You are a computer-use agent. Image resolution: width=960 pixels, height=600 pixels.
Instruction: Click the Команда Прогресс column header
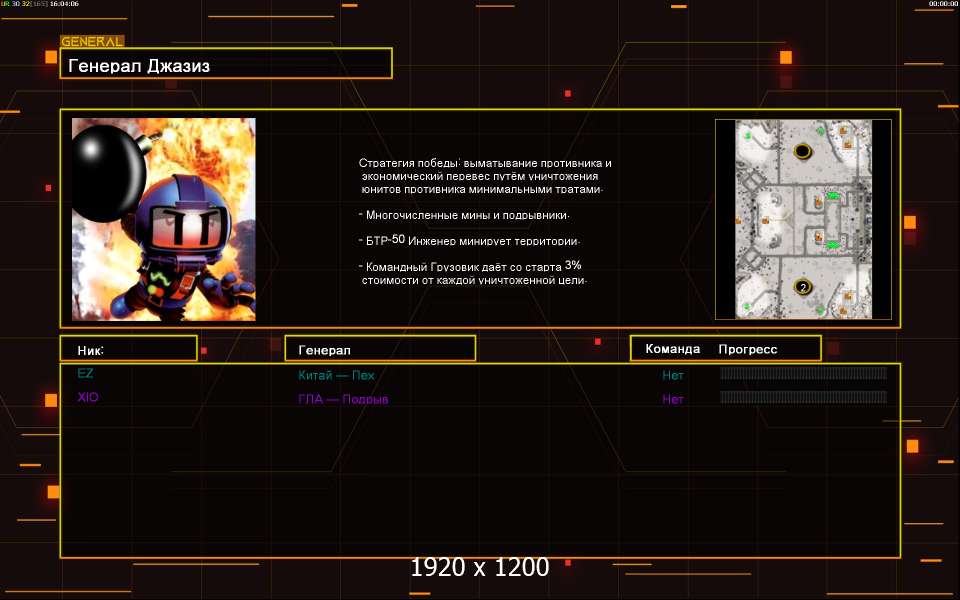(725, 349)
